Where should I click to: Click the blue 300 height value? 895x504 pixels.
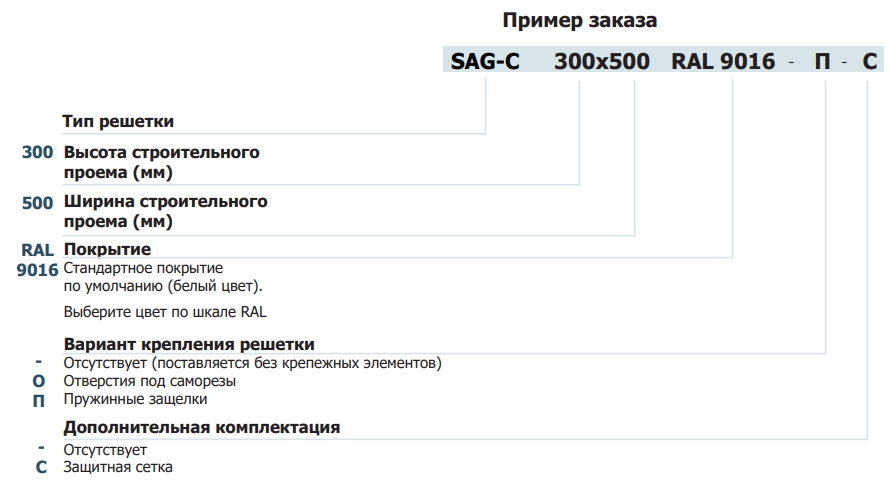37,152
